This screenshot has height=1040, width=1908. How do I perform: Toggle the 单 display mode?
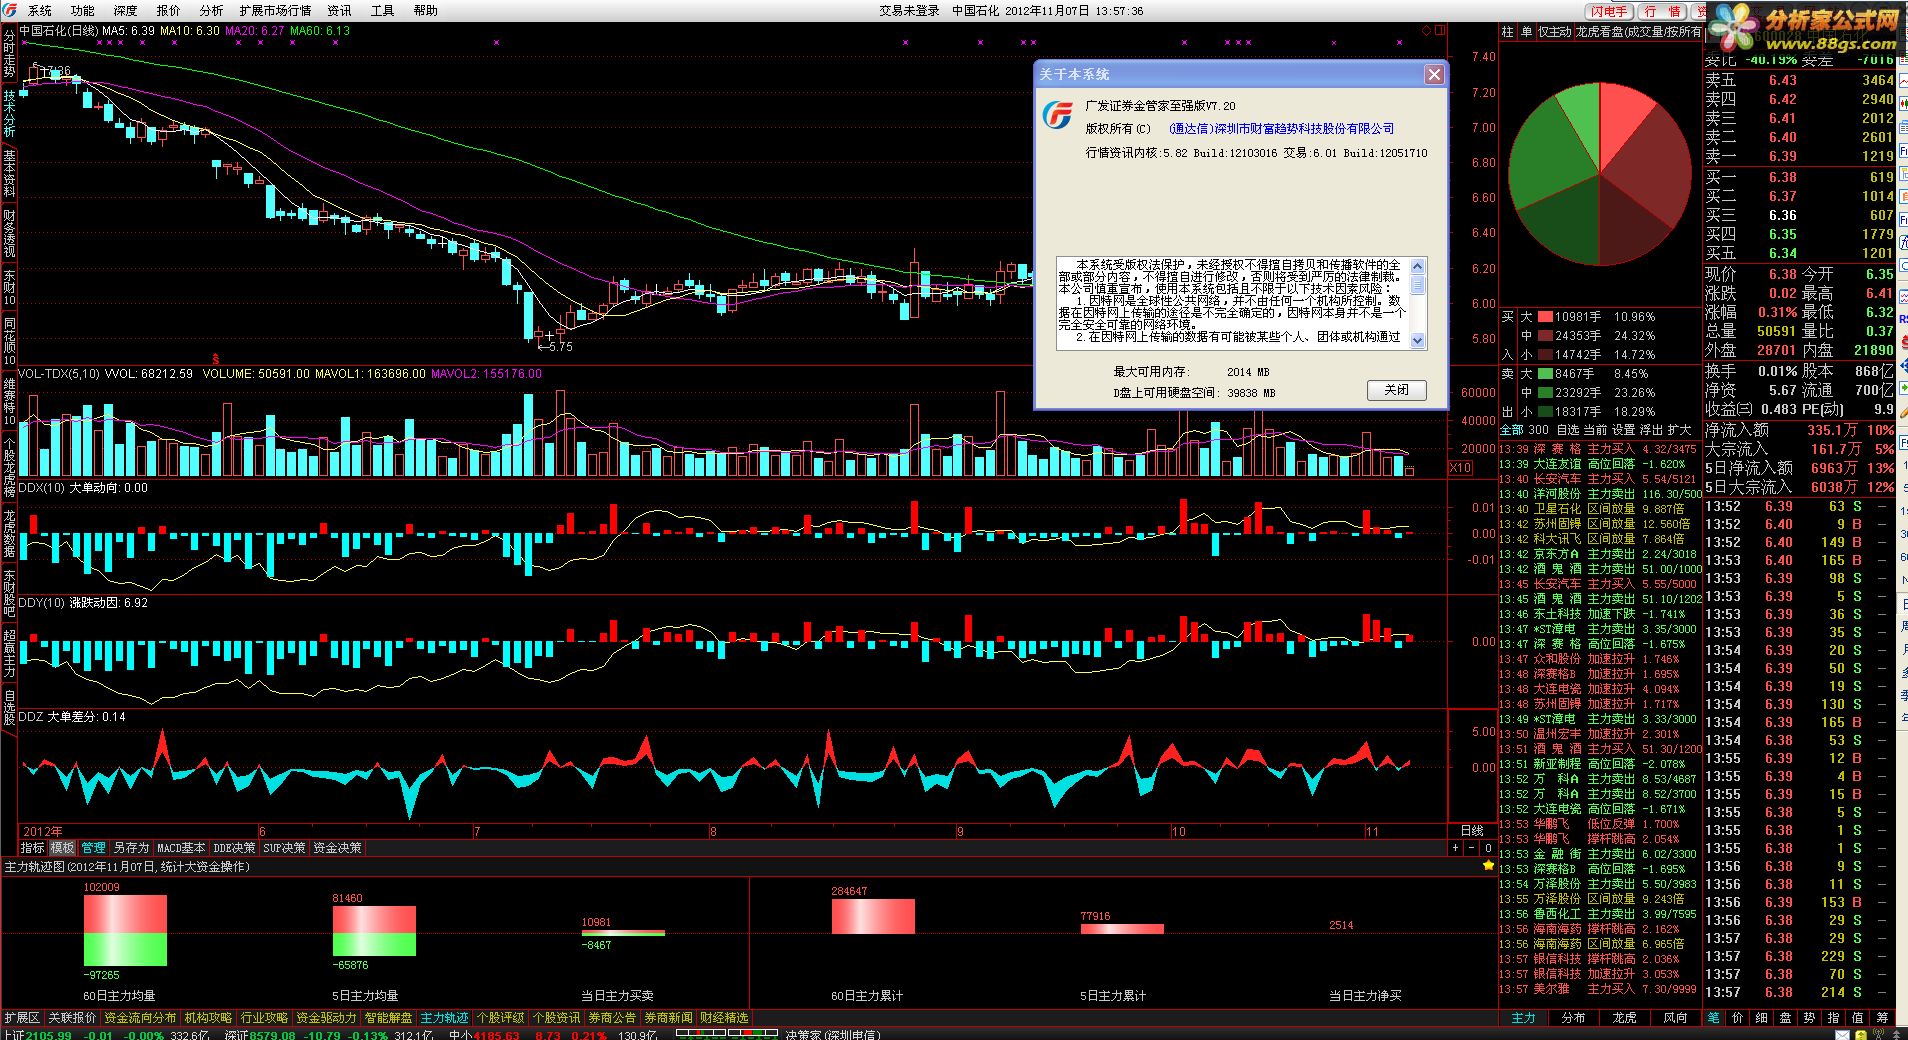tap(1526, 32)
